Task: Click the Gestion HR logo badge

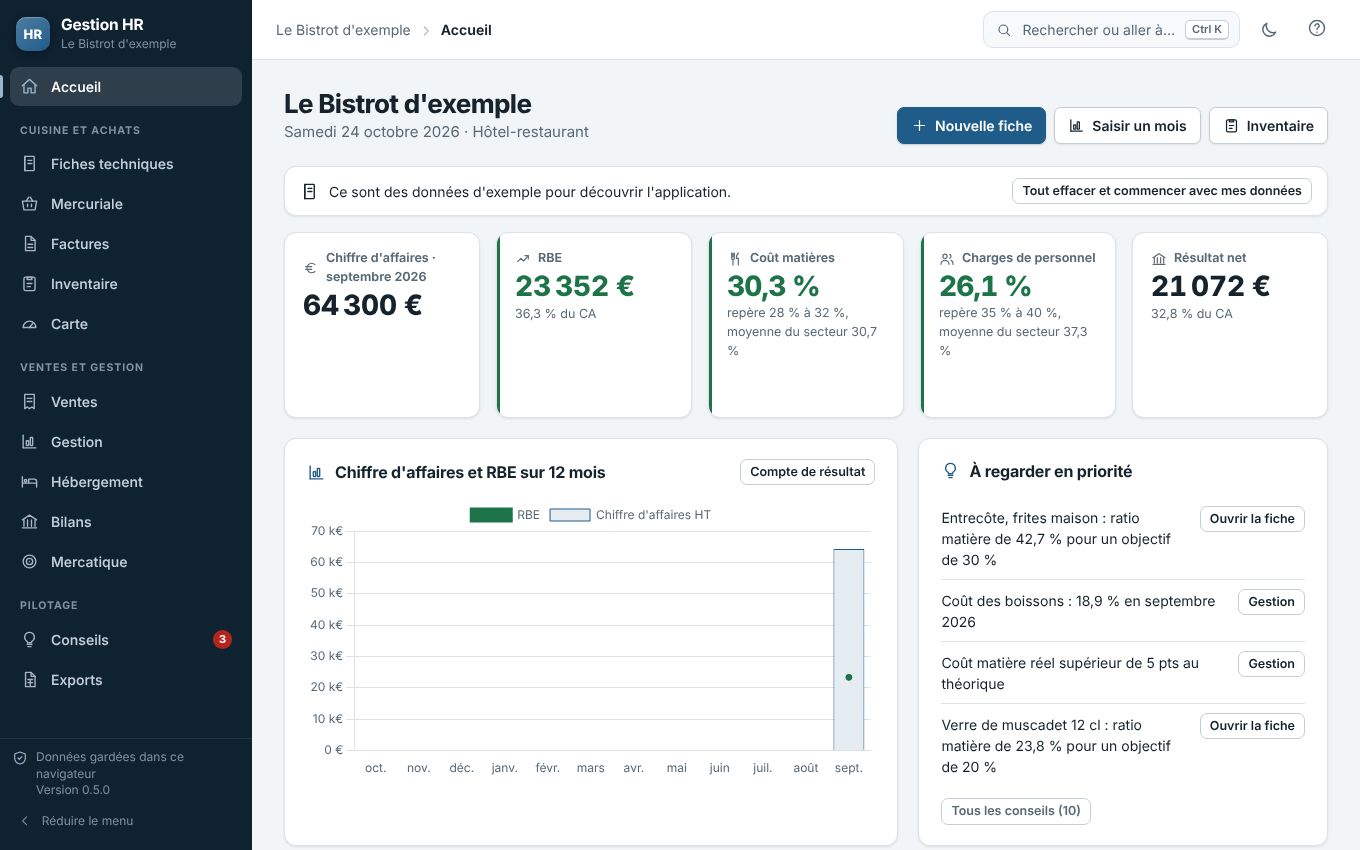Action: (x=33, y=34)
